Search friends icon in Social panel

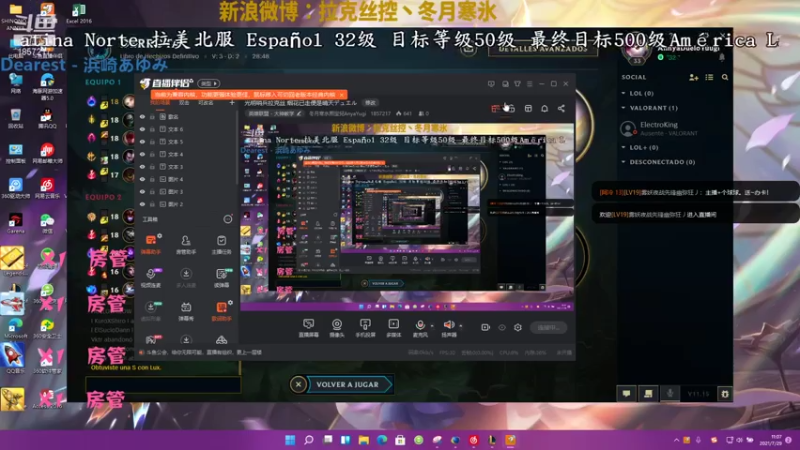pyautogui.click(x=725, y=77)
